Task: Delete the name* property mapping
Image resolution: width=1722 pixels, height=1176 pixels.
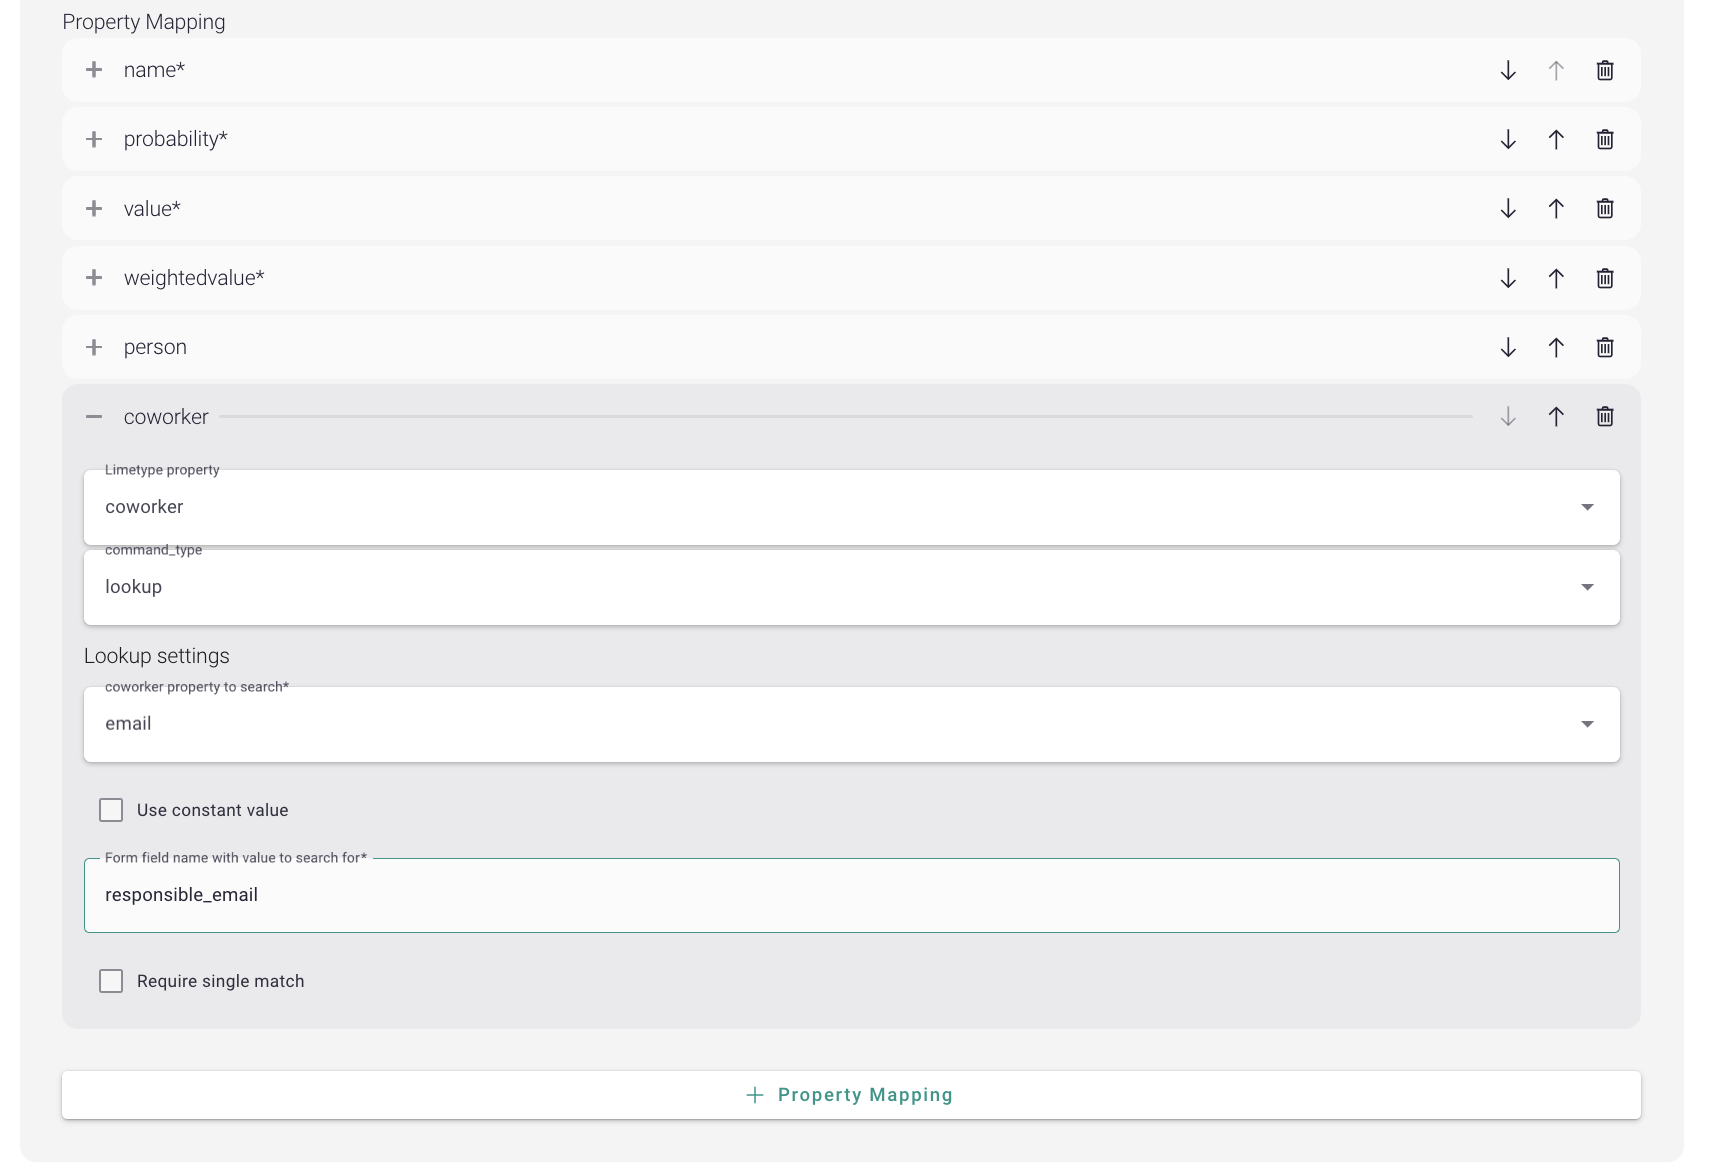Action: 1605,70
